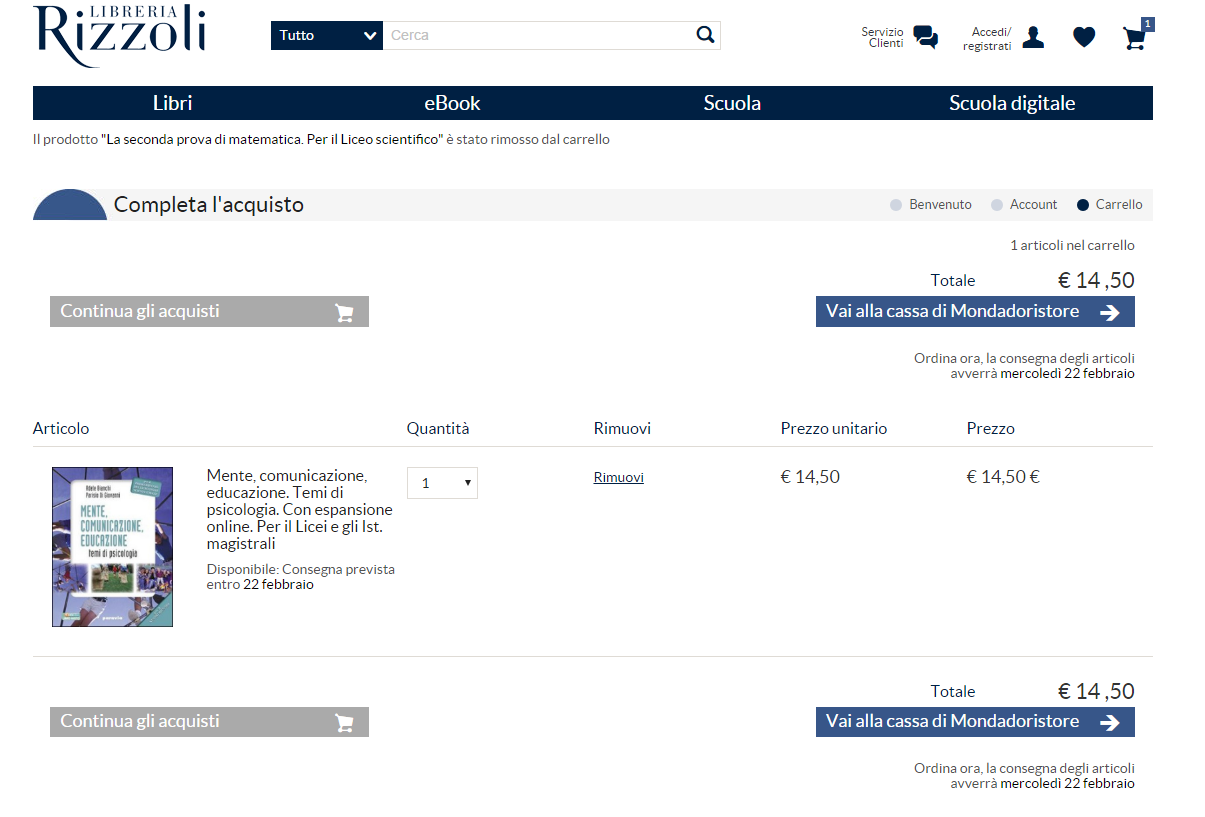This screenshot has height=817, width=1205.
Task: Click the Accedi/registrati text link
Action: (x=987, y=39)
